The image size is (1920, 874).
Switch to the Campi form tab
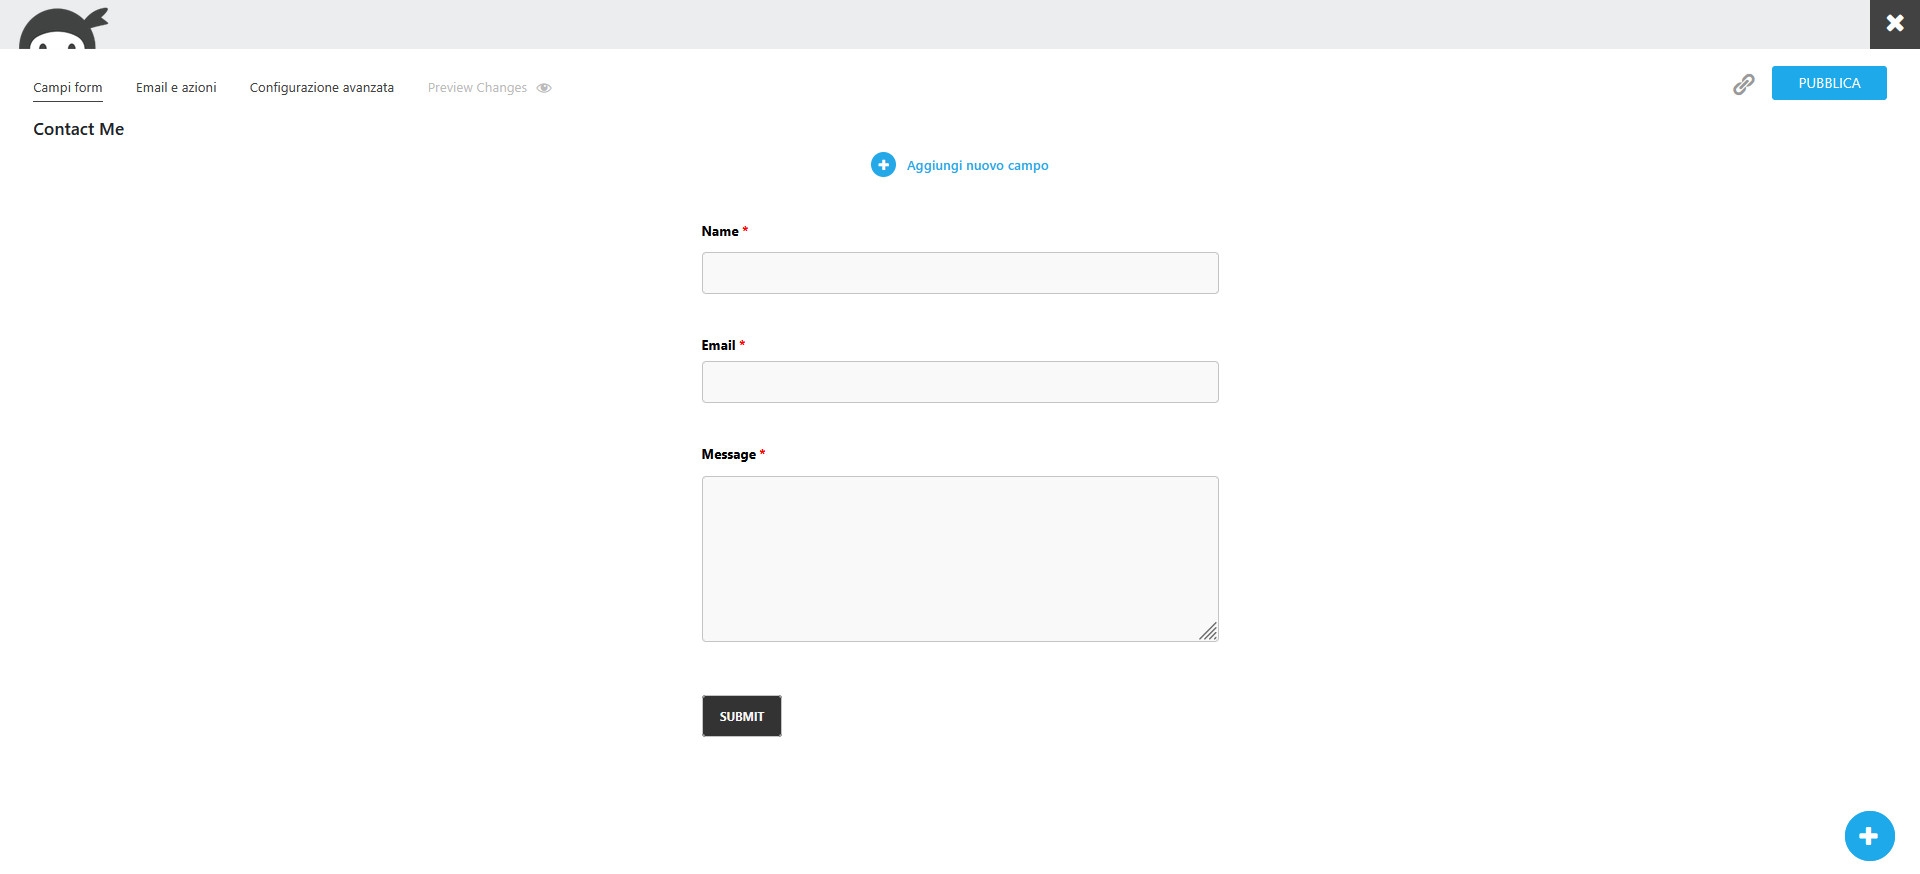click(x=68, y=88)
